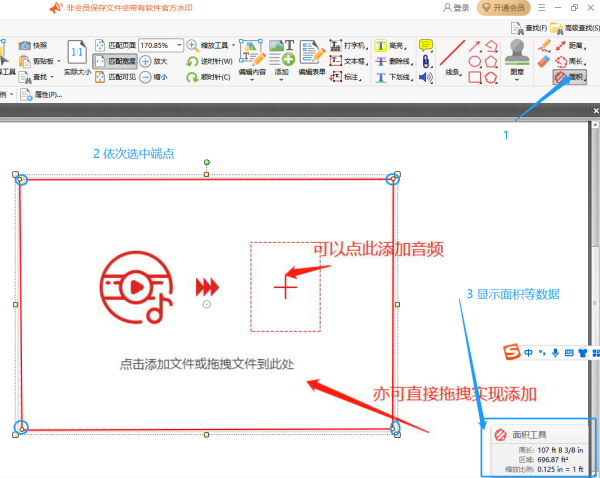Open the zoom percentage 170.85% dropdown
Image resolution: width=600 pixels, height=478 pixels.
coord(179,45)
